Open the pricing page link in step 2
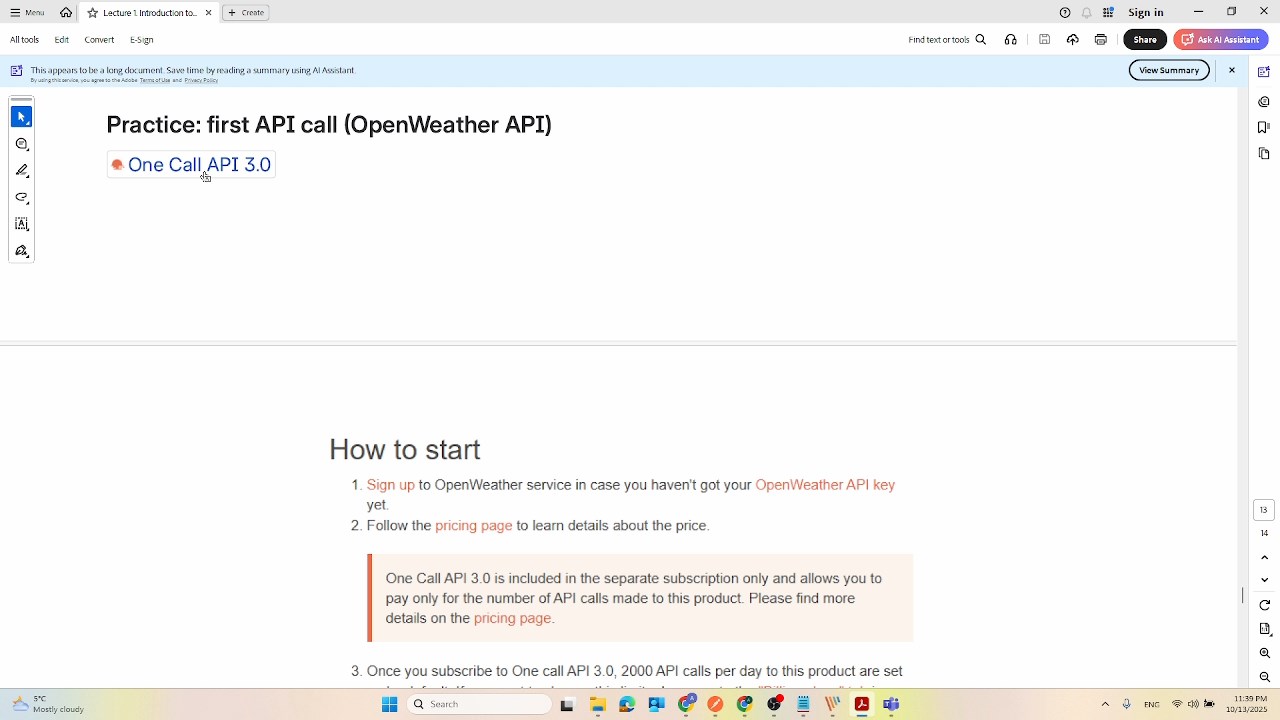The height and width of the screenshot is (720, 1280). coord(473,526)
